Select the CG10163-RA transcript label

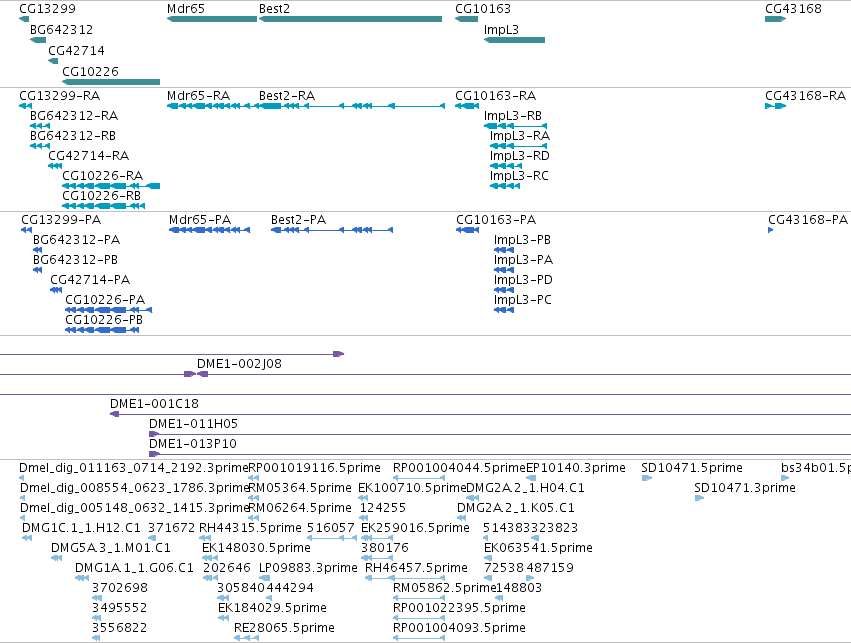click(x=495, y=96)
